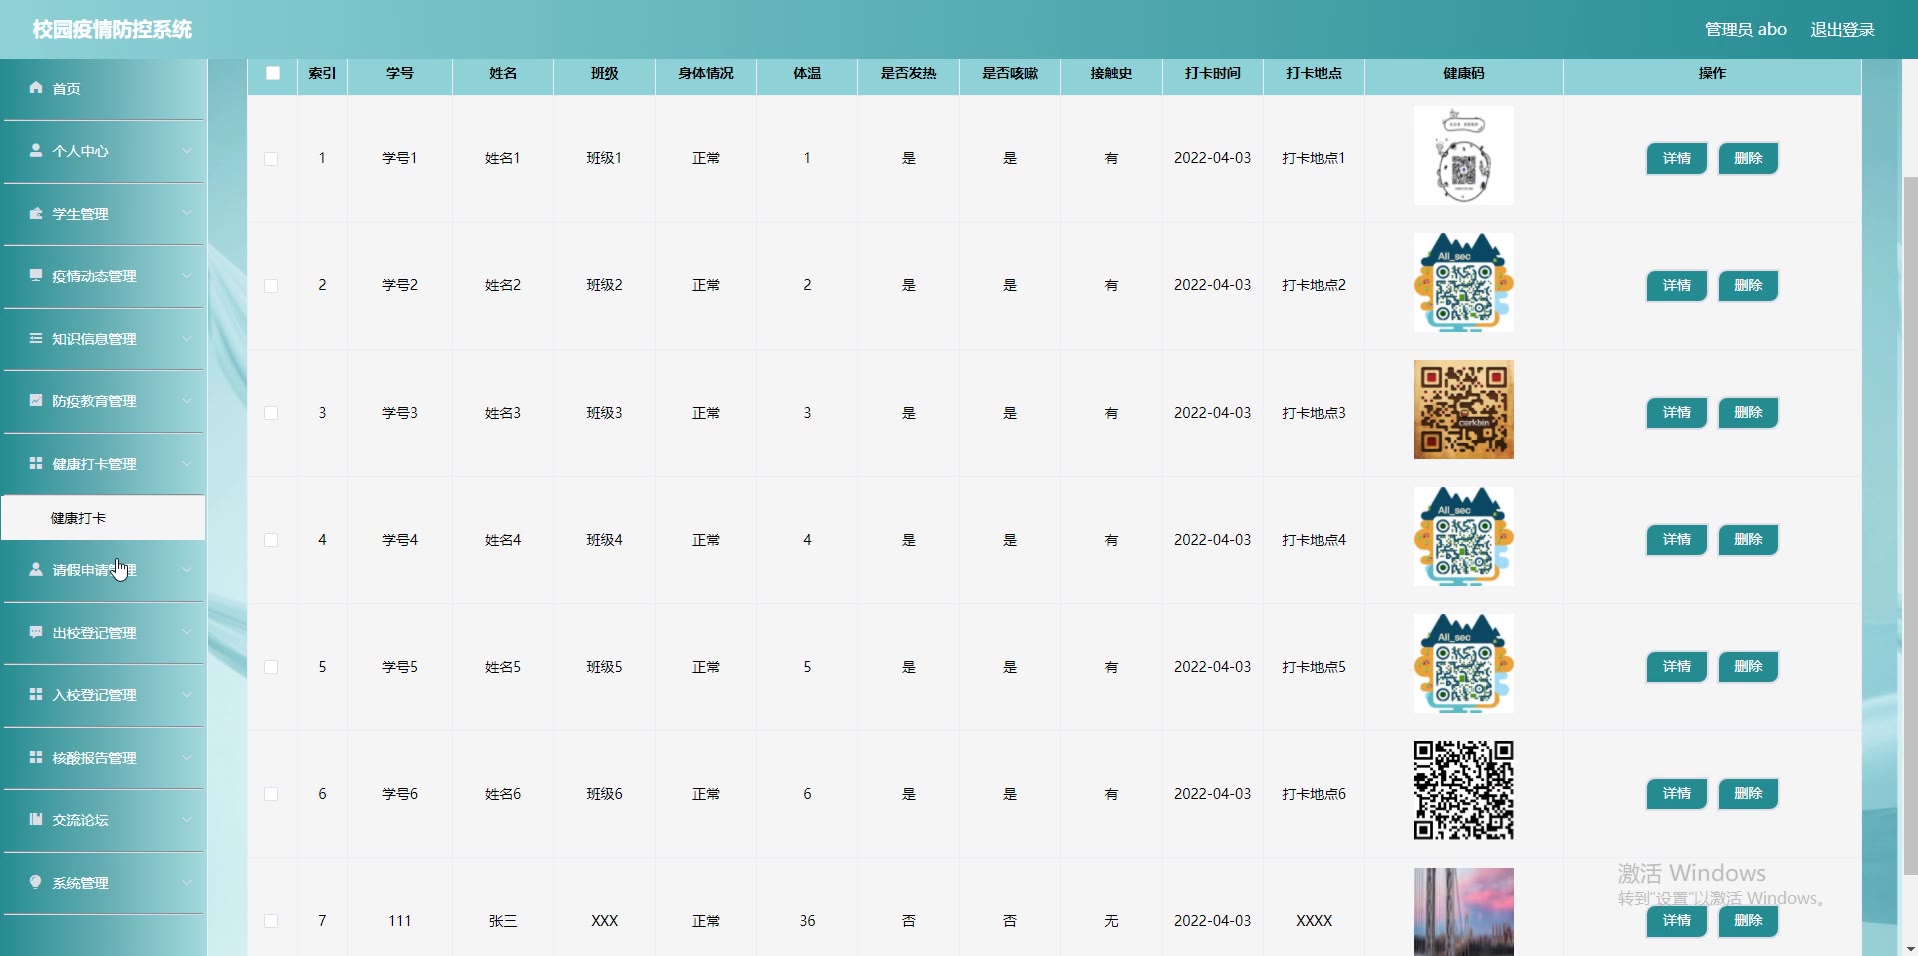Click the 健康码 column header
Viewport: 1918px width, 956px height.
pos(1463,73)
